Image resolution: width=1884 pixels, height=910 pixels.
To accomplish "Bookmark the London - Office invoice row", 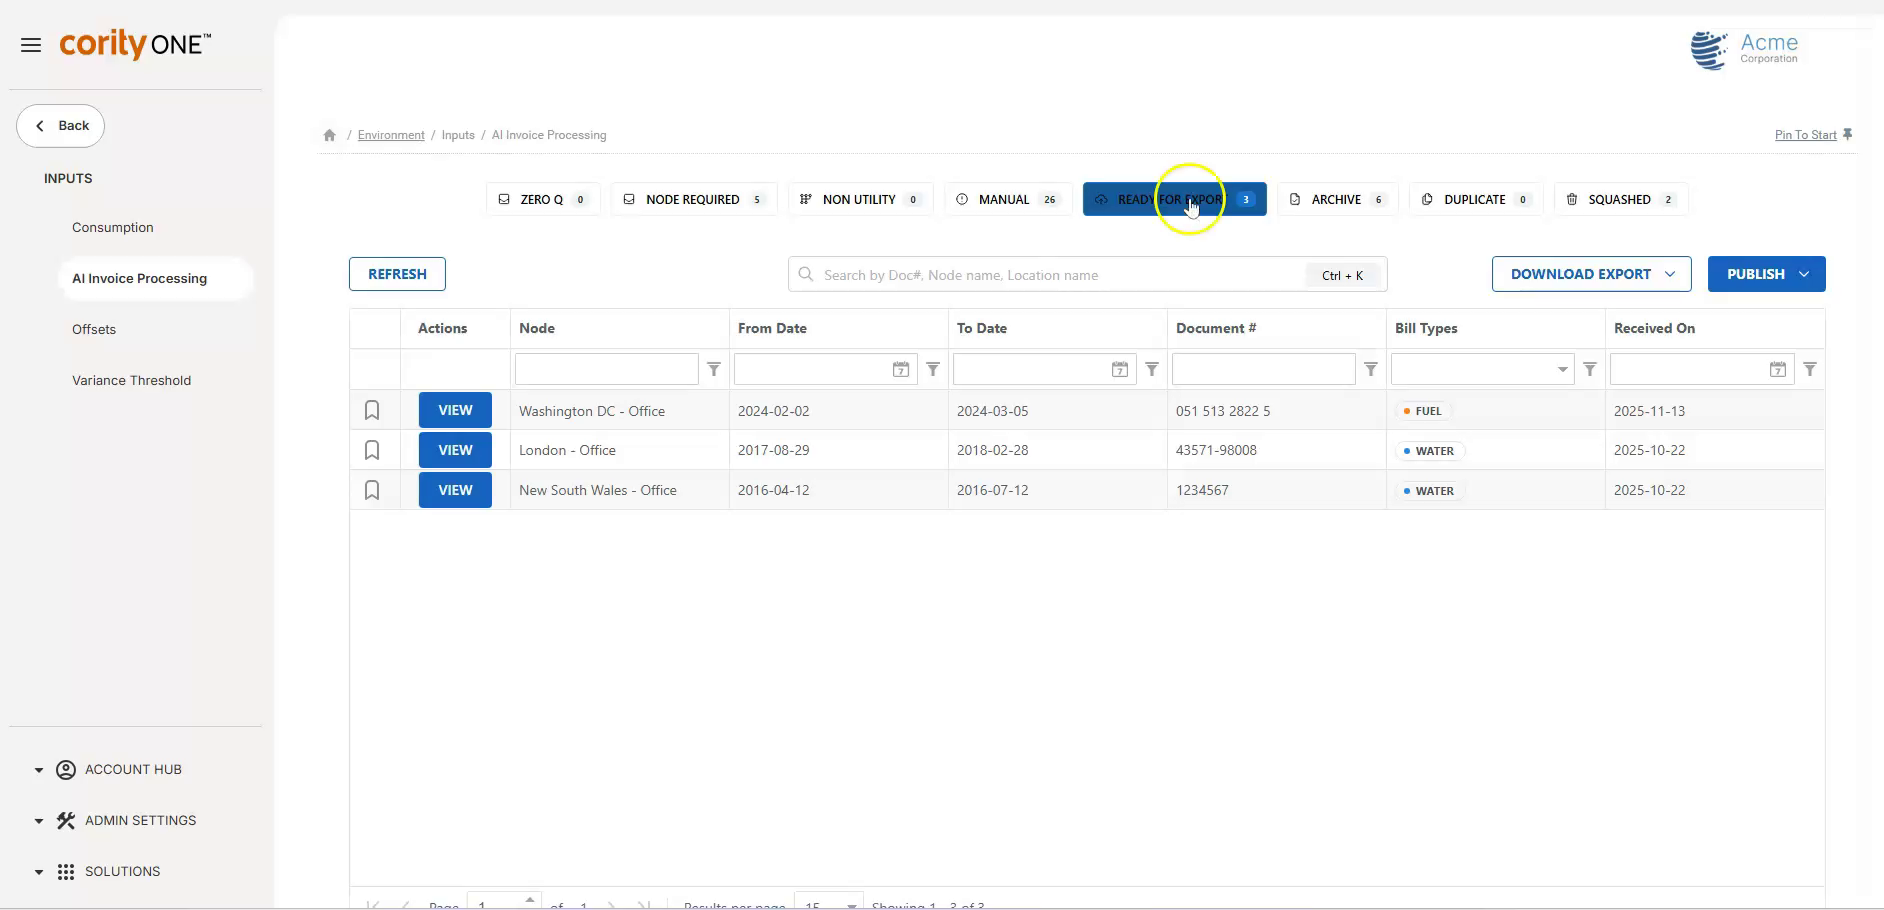I will point(372,450).
